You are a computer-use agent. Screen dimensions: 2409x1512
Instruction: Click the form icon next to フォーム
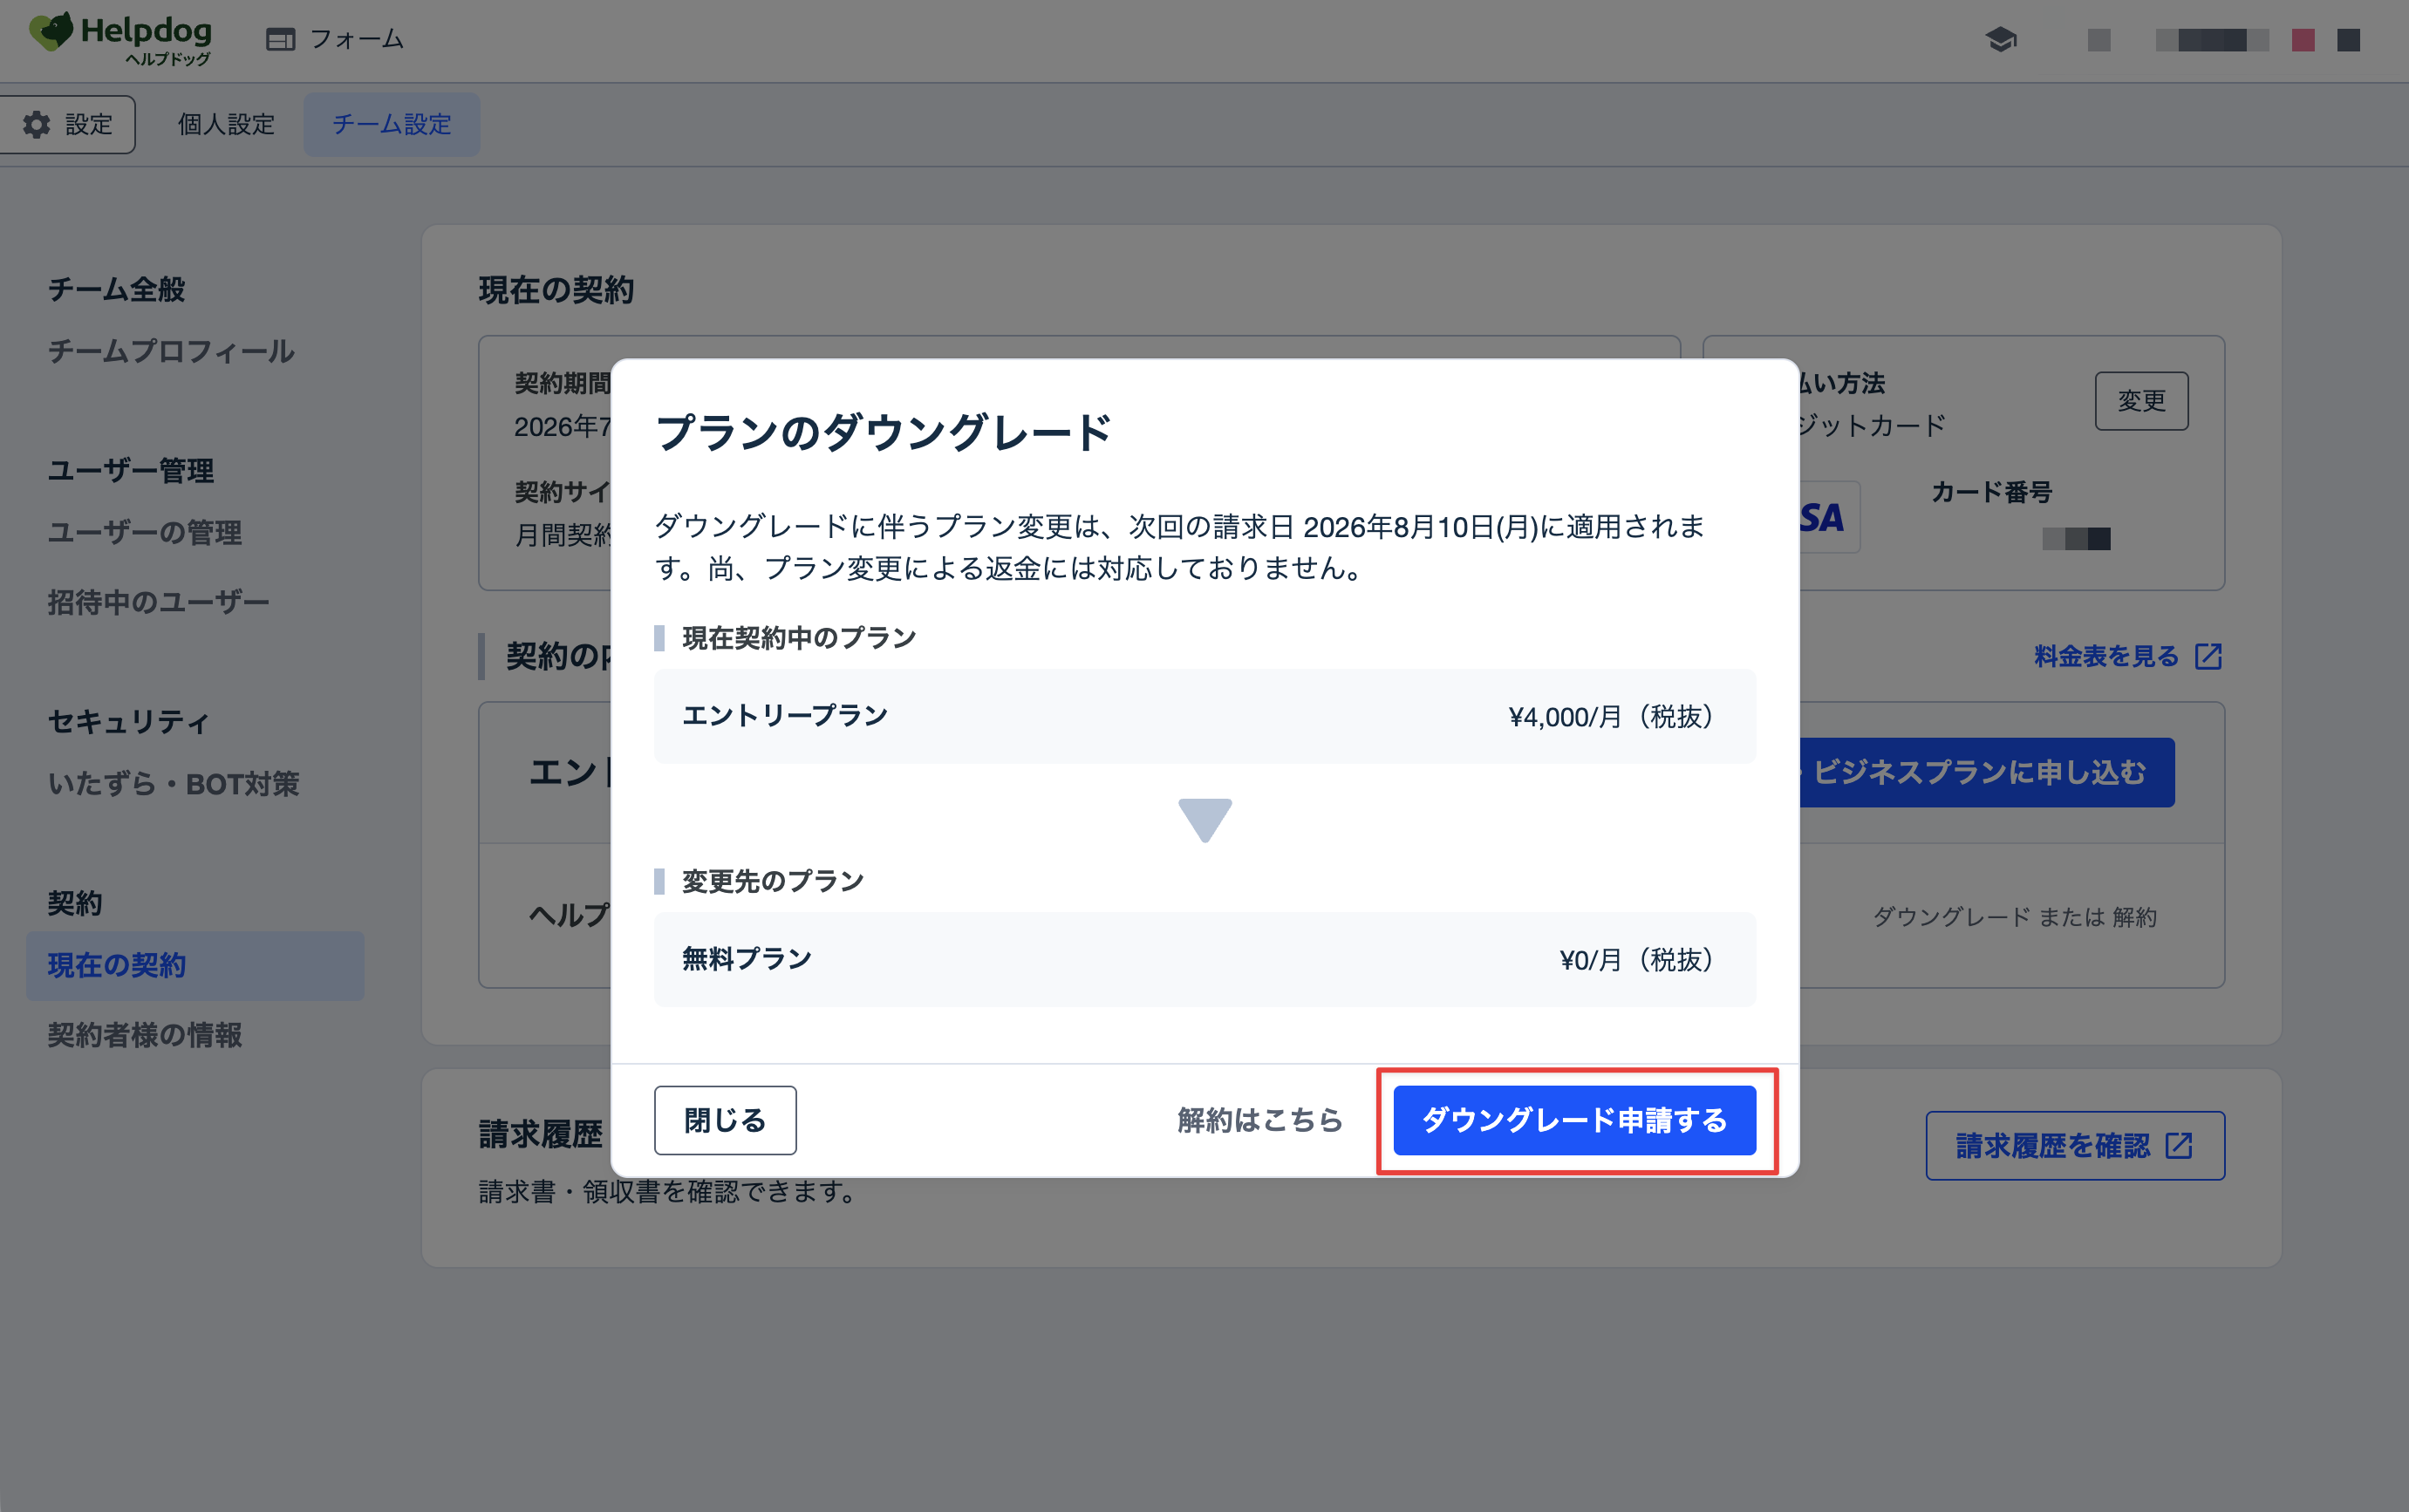point(281,39)
